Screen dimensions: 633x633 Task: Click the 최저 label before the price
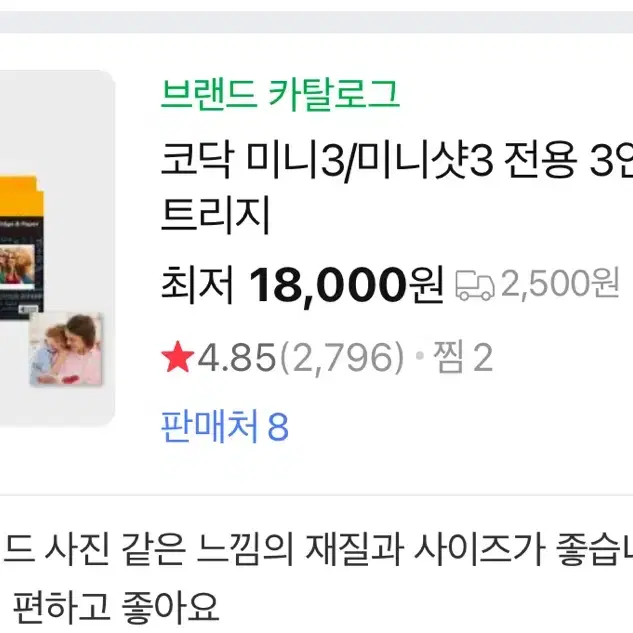(x=197, y=285)
